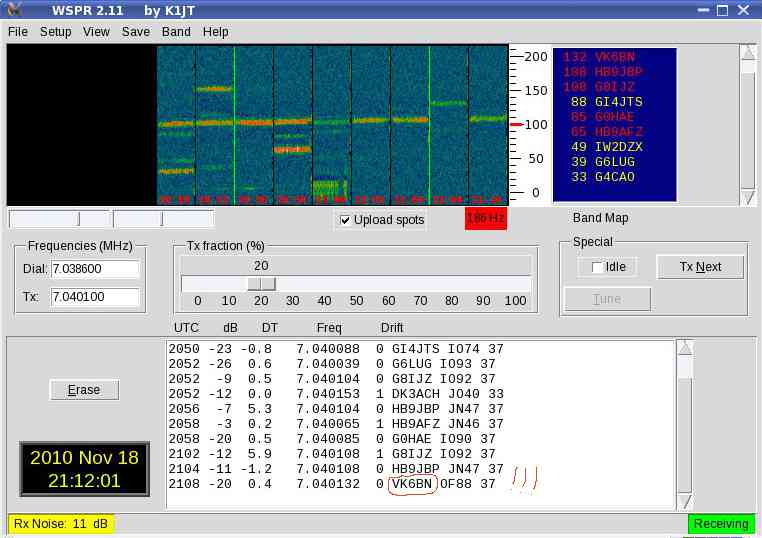Click the 2052 DK3ACH JO40 decode row
The image size is (762, 538).
pos(336,394)
